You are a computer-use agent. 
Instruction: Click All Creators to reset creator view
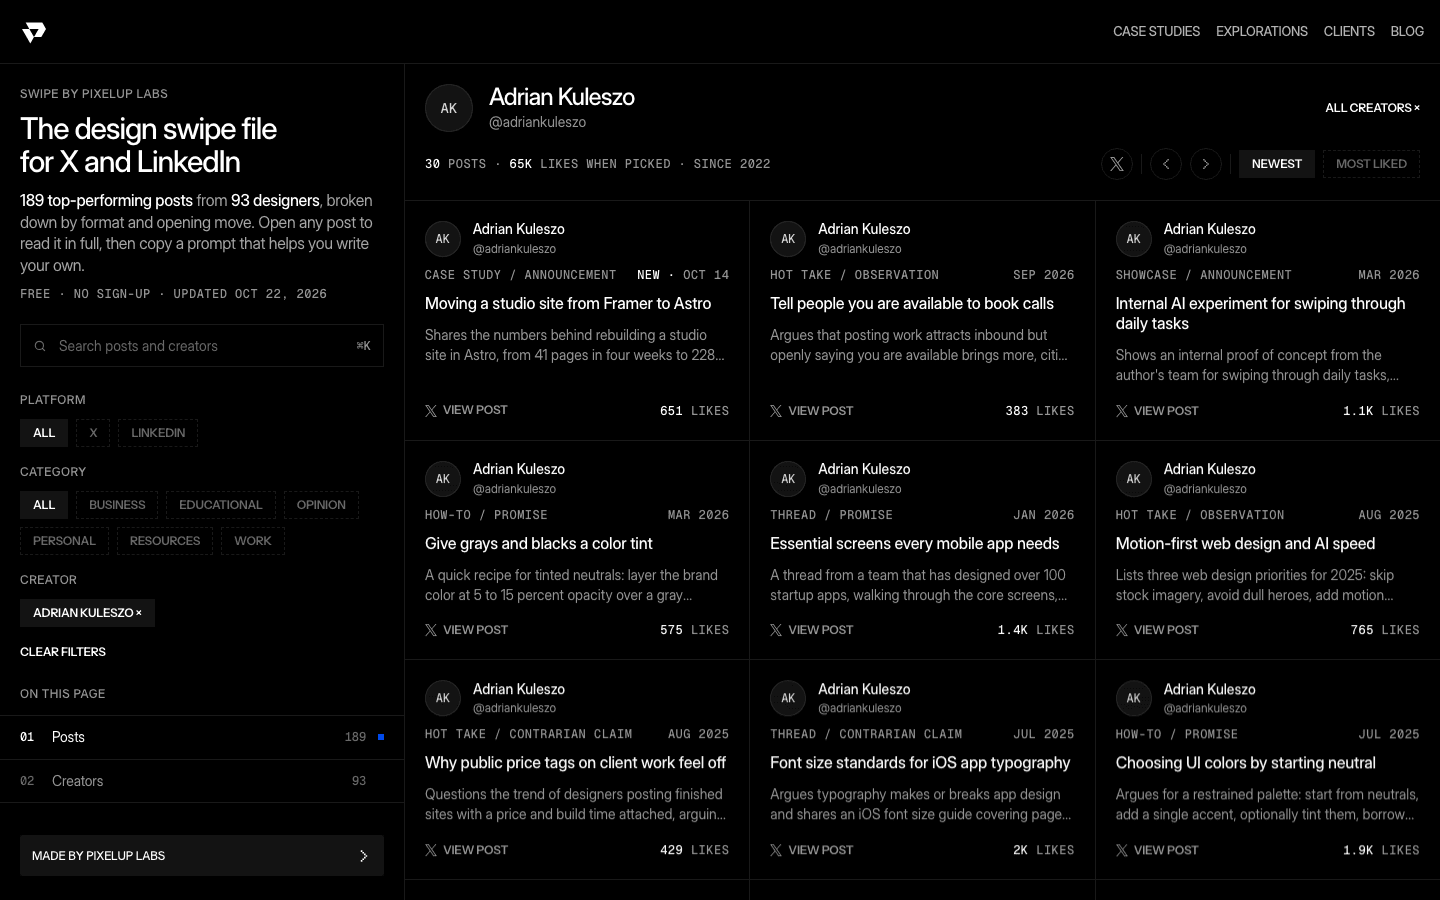[x=1372, y=108]
